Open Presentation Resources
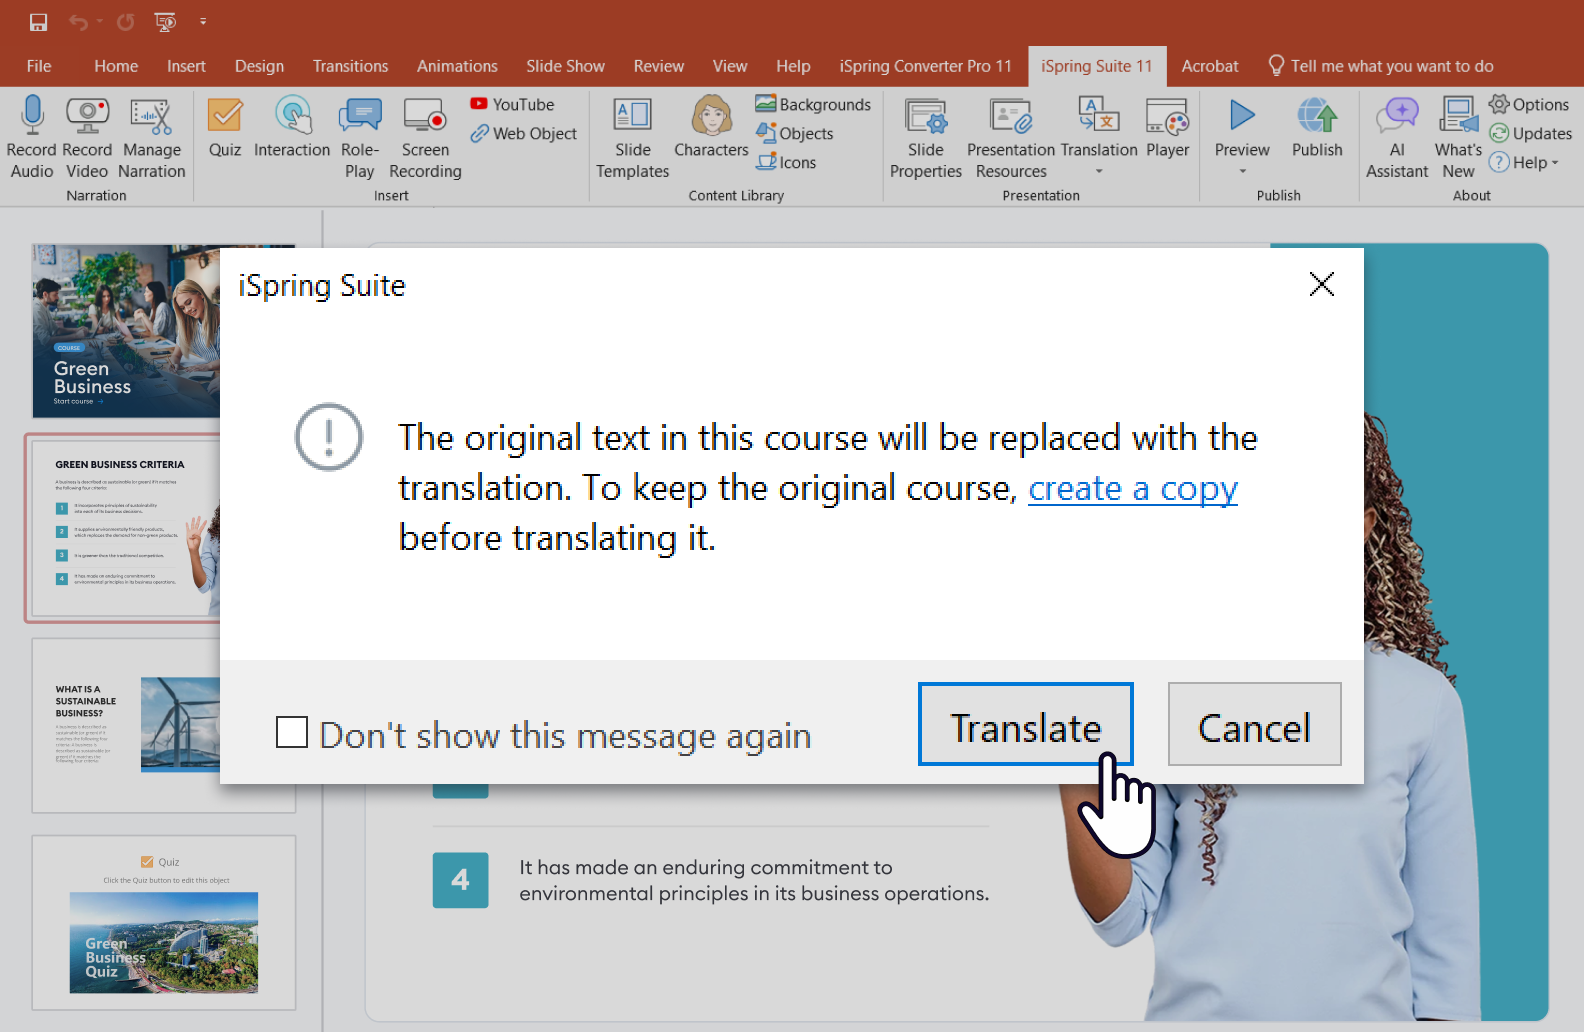The width and height of the screenshot is (1584, 1032). click(1010, 117)
